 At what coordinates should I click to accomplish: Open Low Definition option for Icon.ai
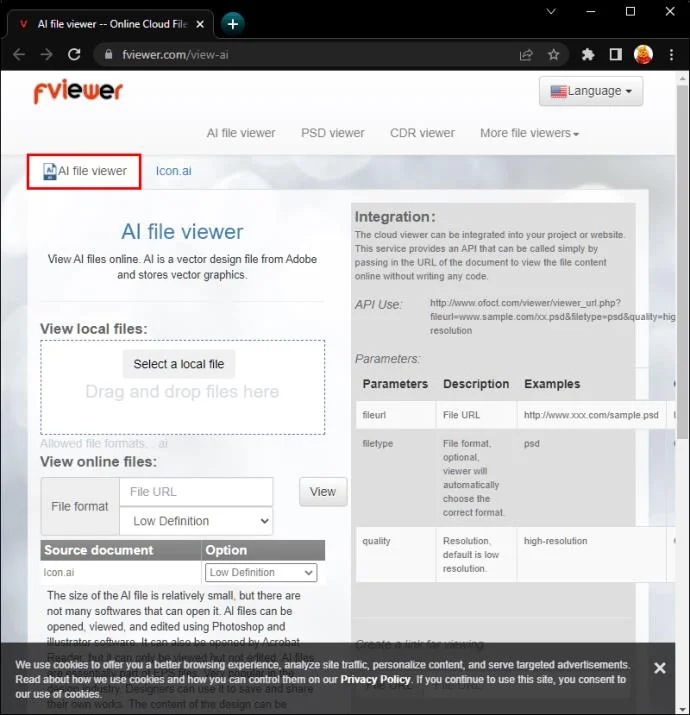click(x=261, y=573)
